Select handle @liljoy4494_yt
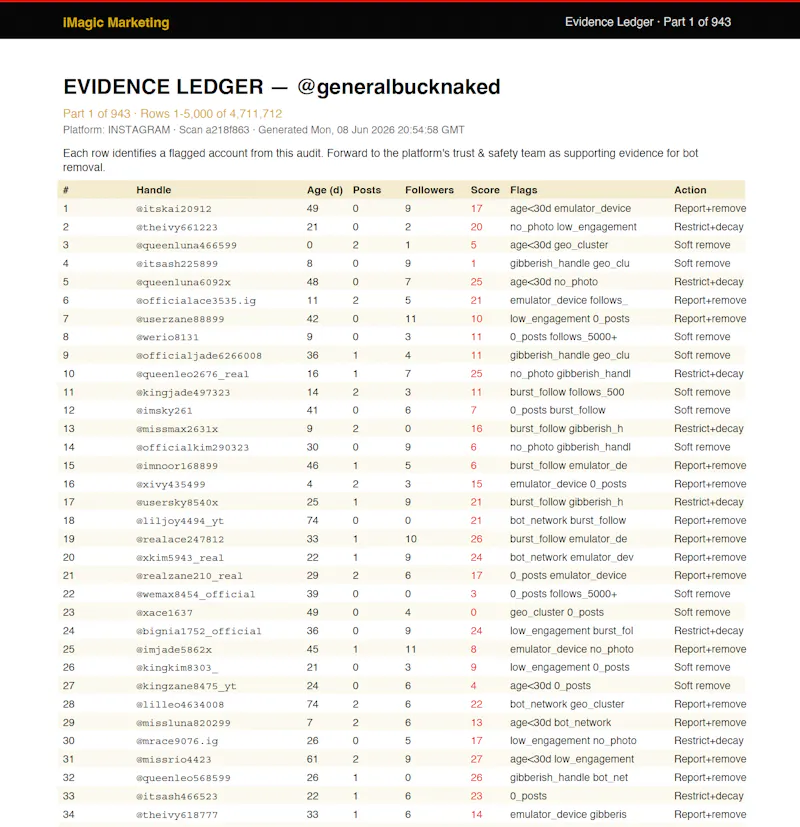This screenshot has height=827, width=800. point(180,521)
